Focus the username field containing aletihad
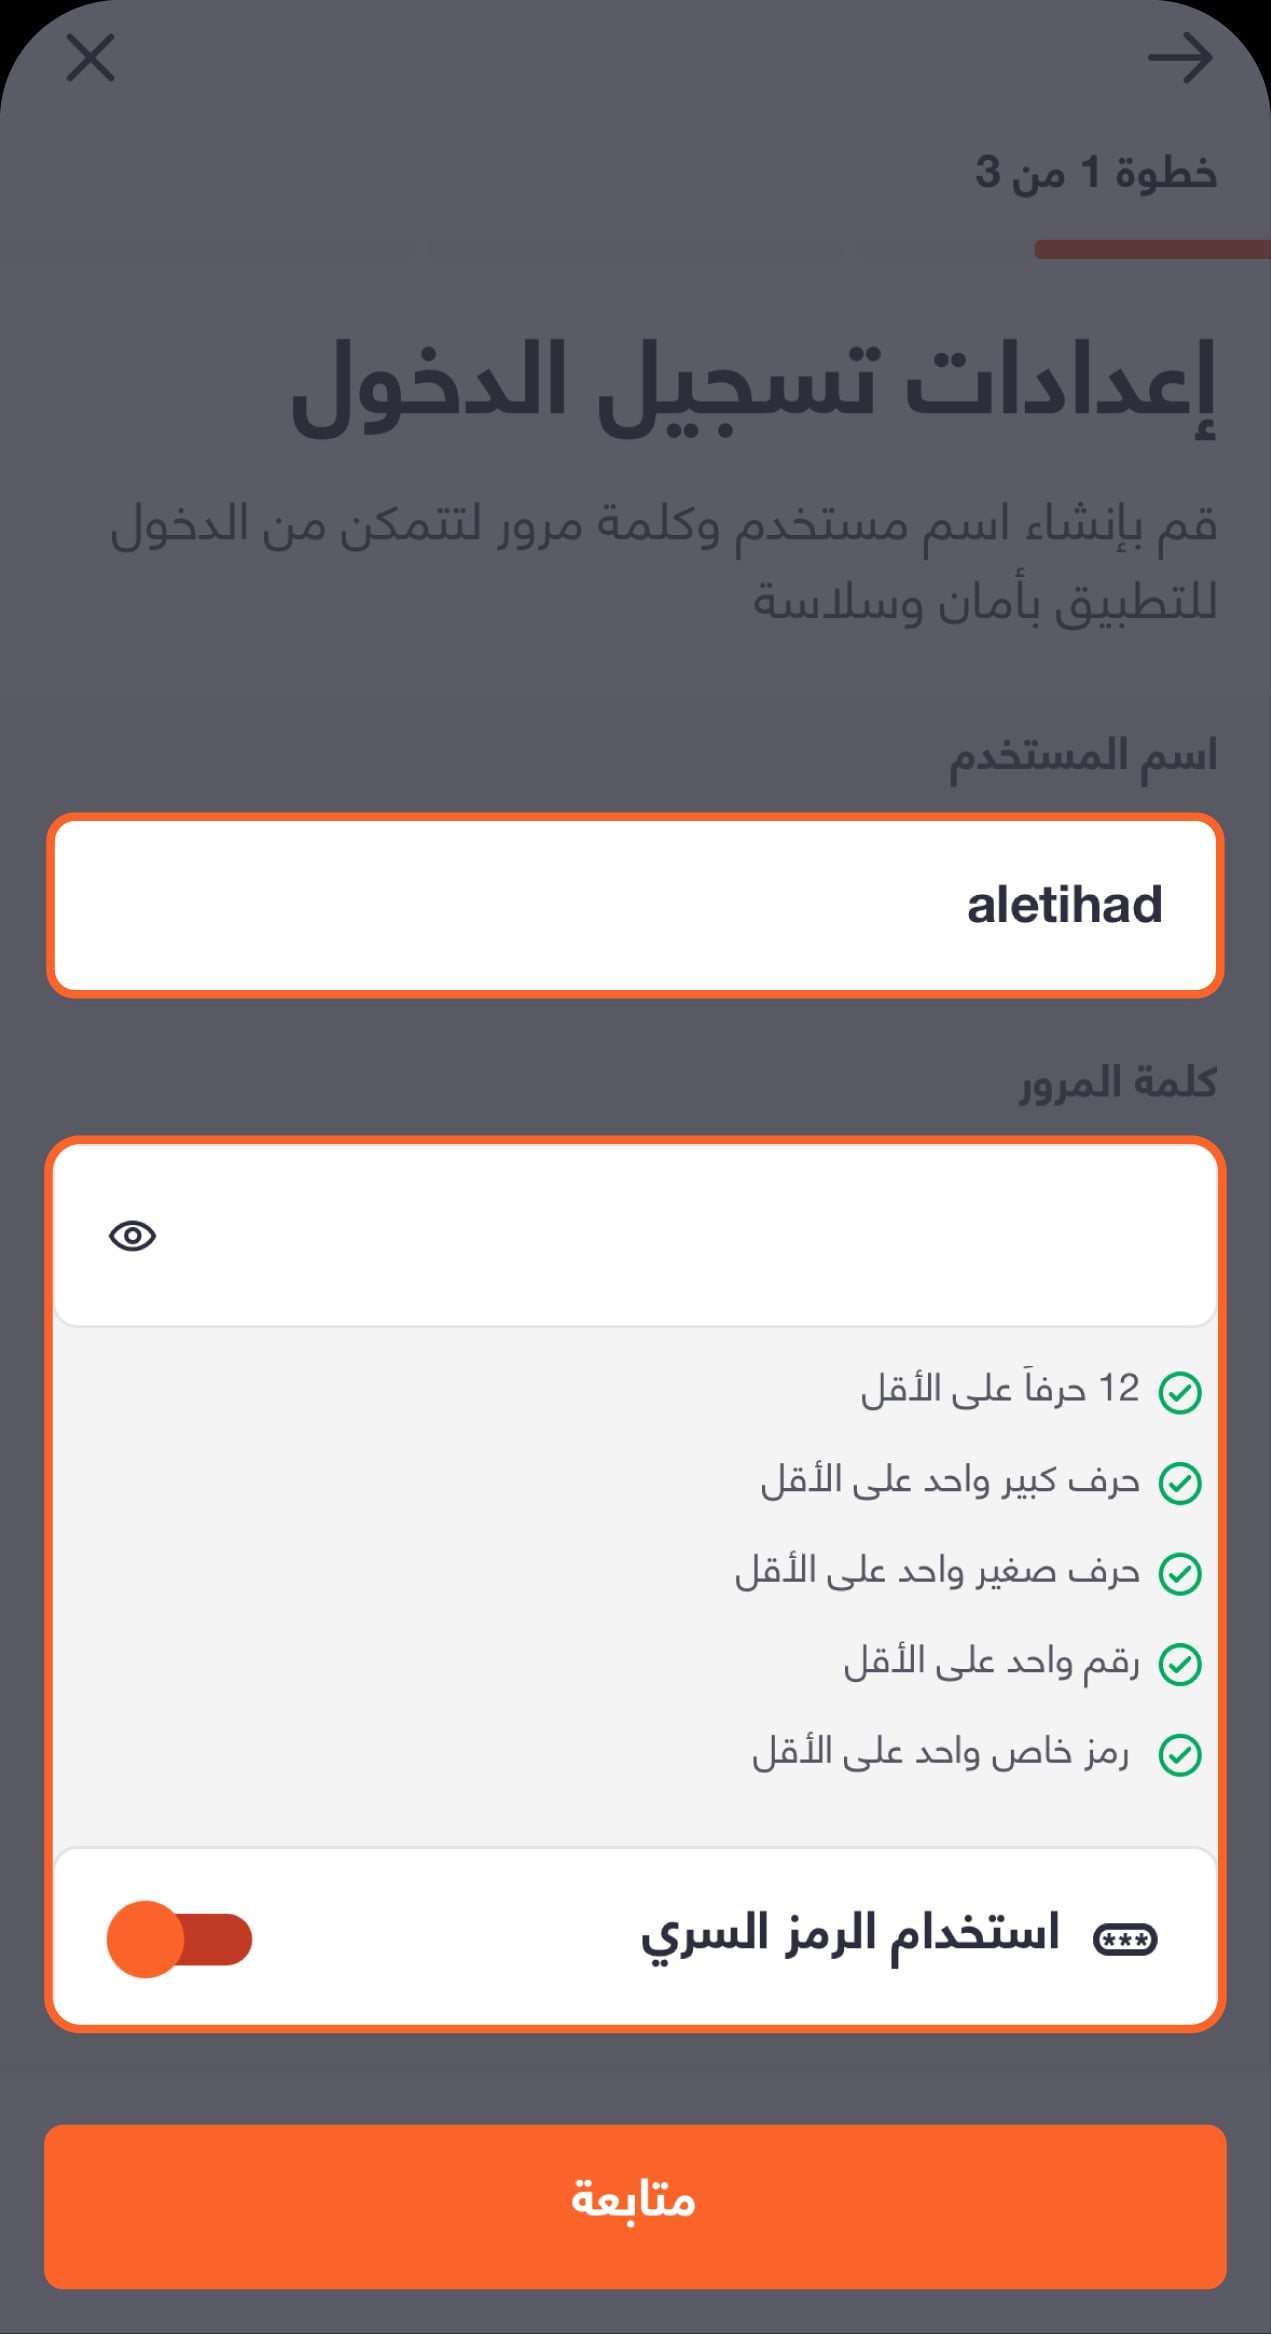The width and height of the screenshot is (1271, 2334). tap(635, 905)
